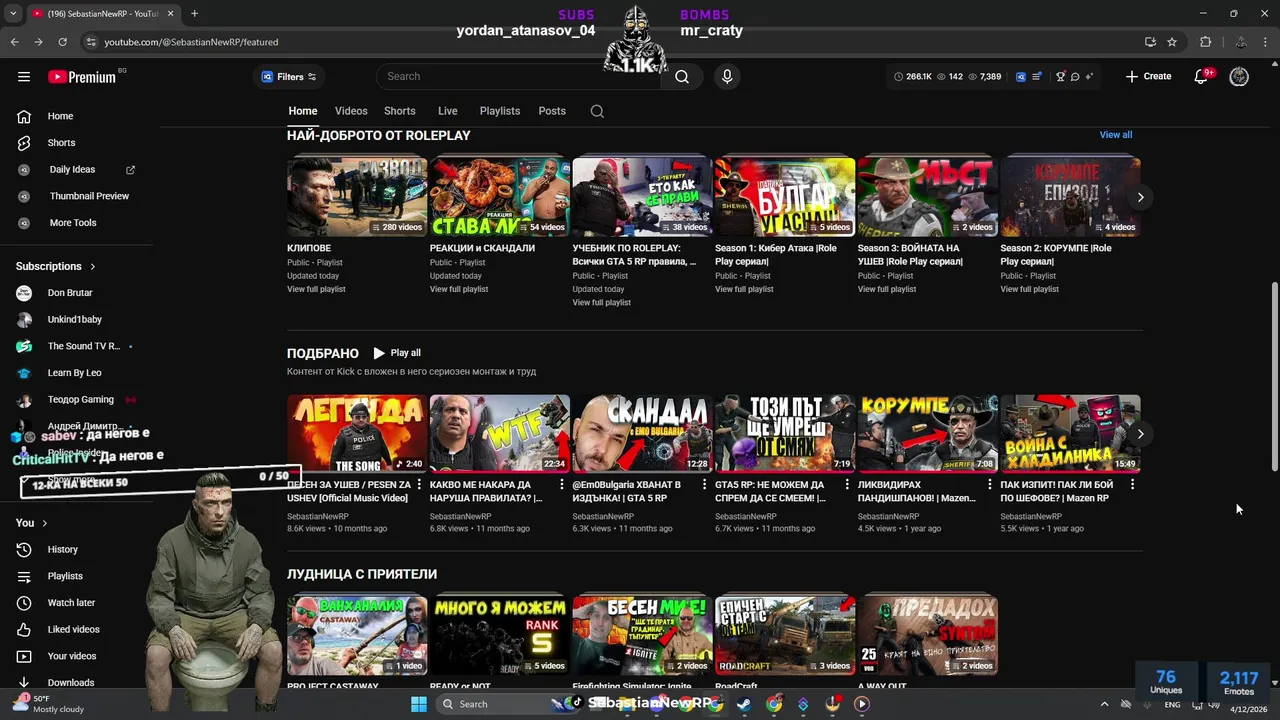Click the page vertical scrollbar
Screen dimensions: 1280x720
(x=1274, y=376)
